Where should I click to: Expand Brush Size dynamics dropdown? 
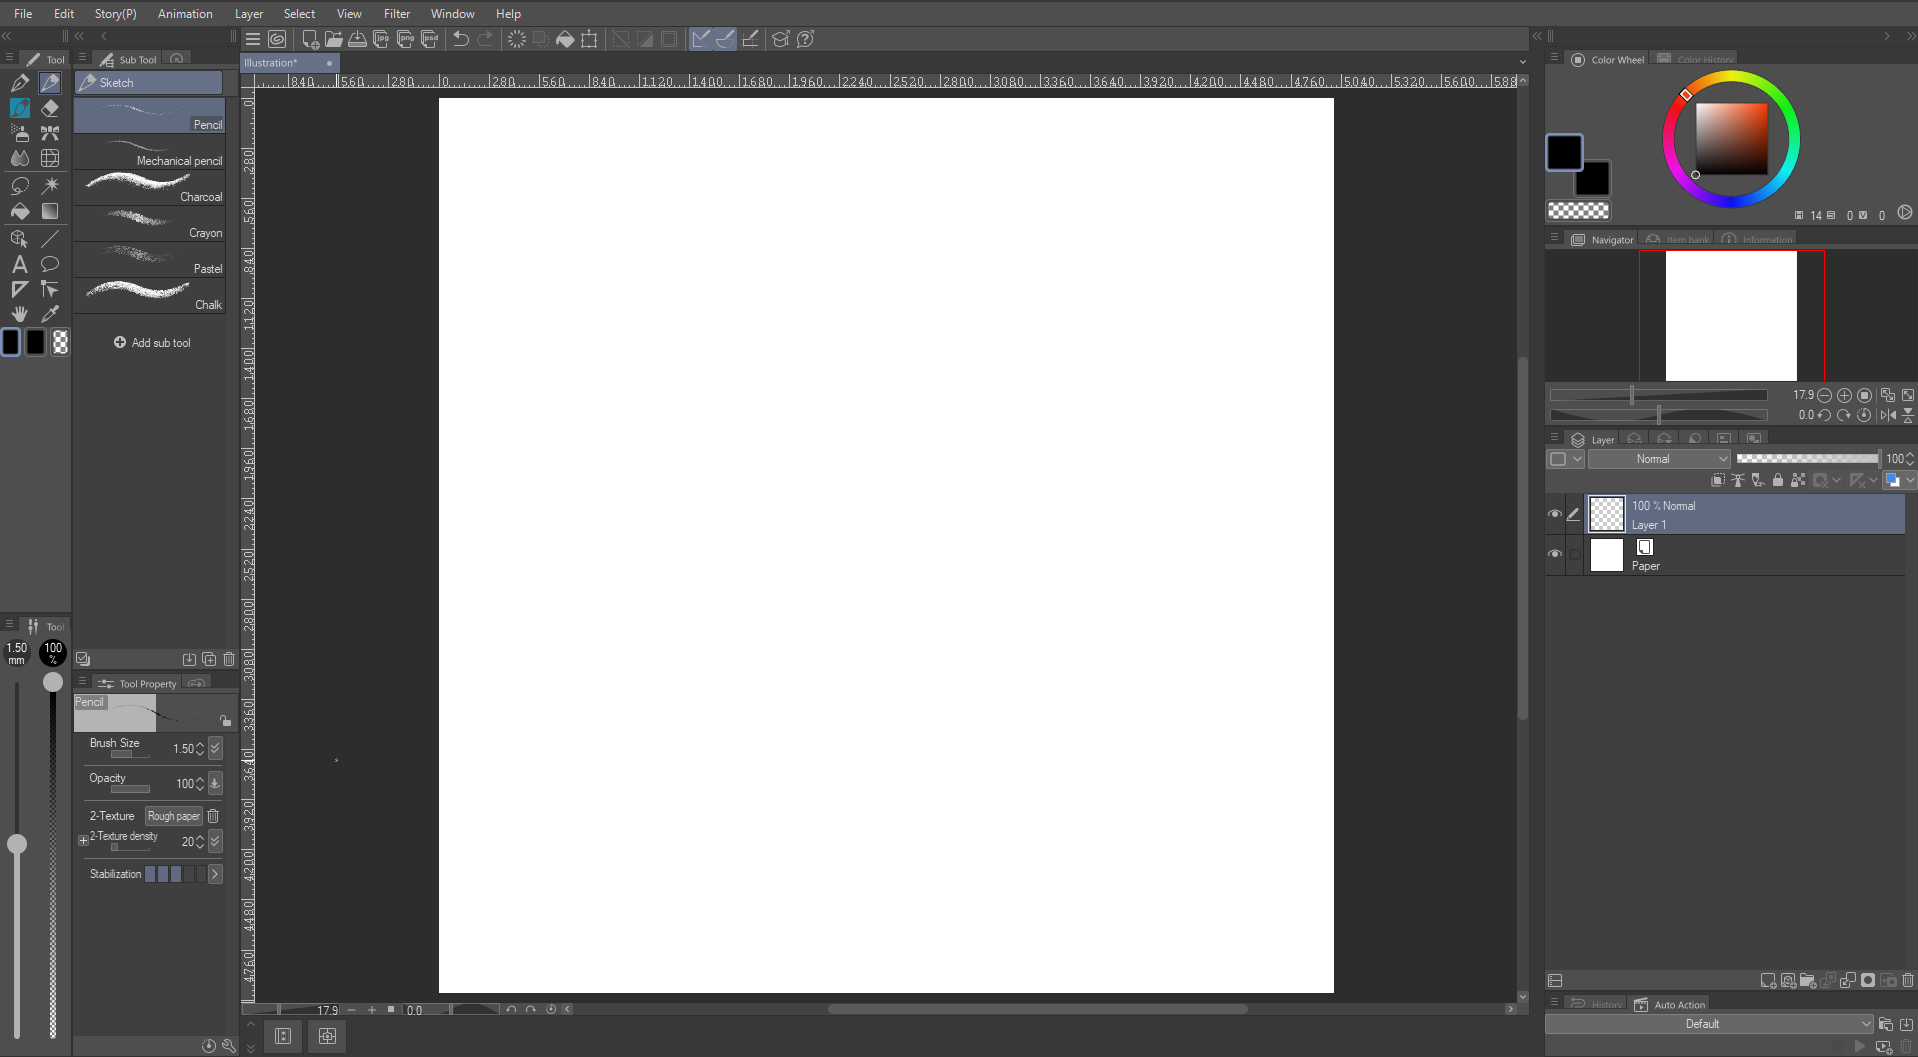(215, 748)
